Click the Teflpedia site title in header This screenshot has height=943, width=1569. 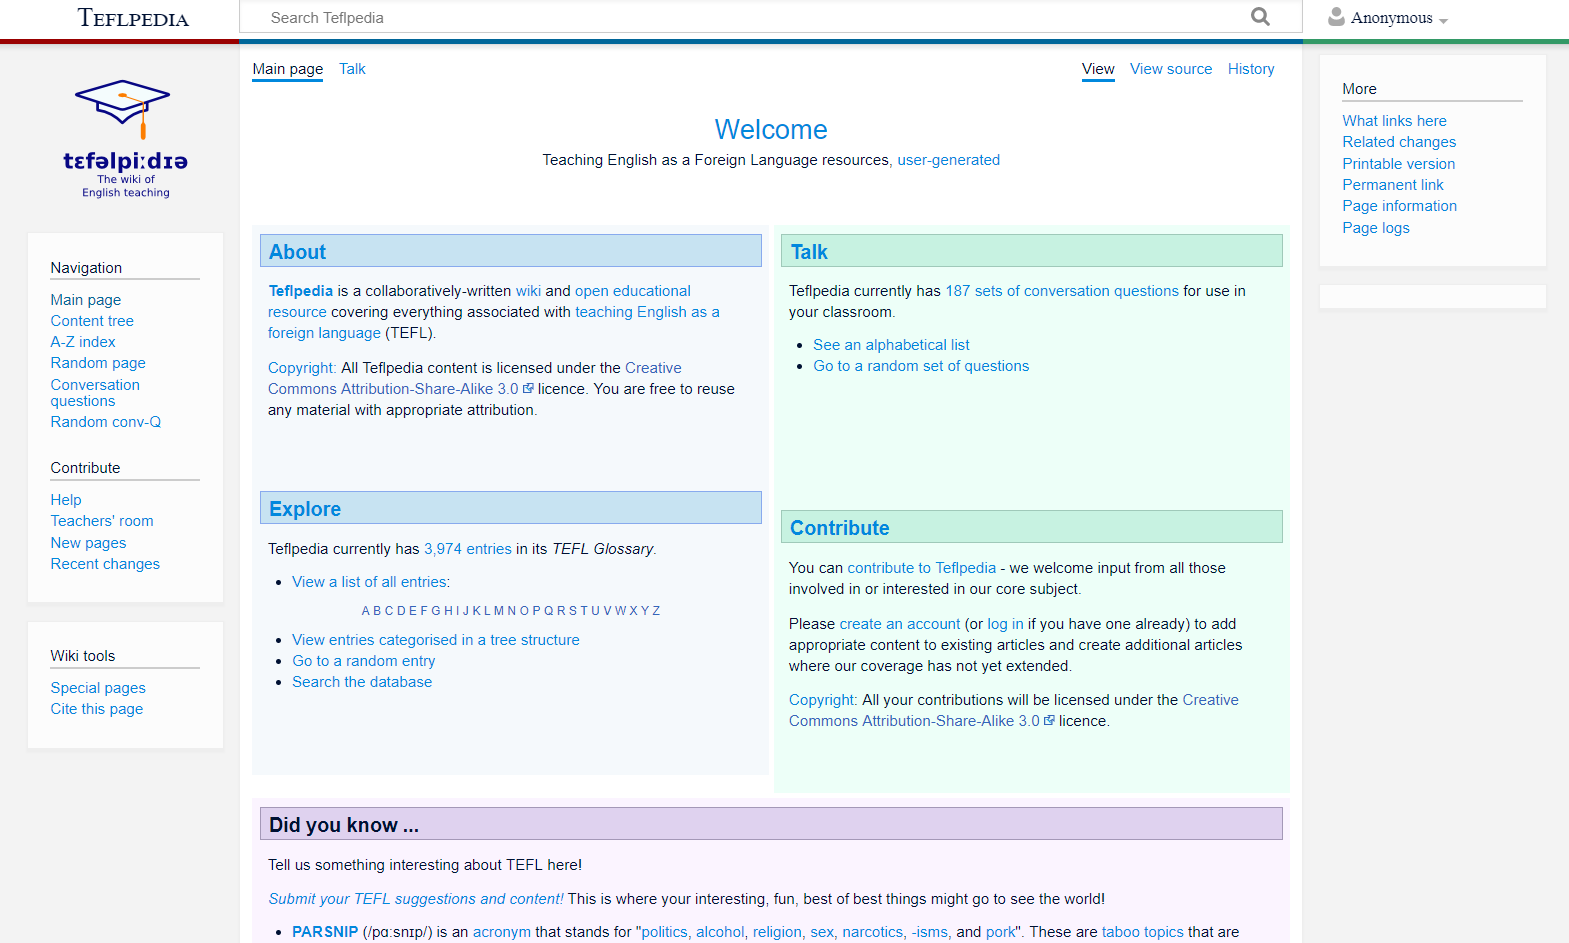(x=133, y=18)
